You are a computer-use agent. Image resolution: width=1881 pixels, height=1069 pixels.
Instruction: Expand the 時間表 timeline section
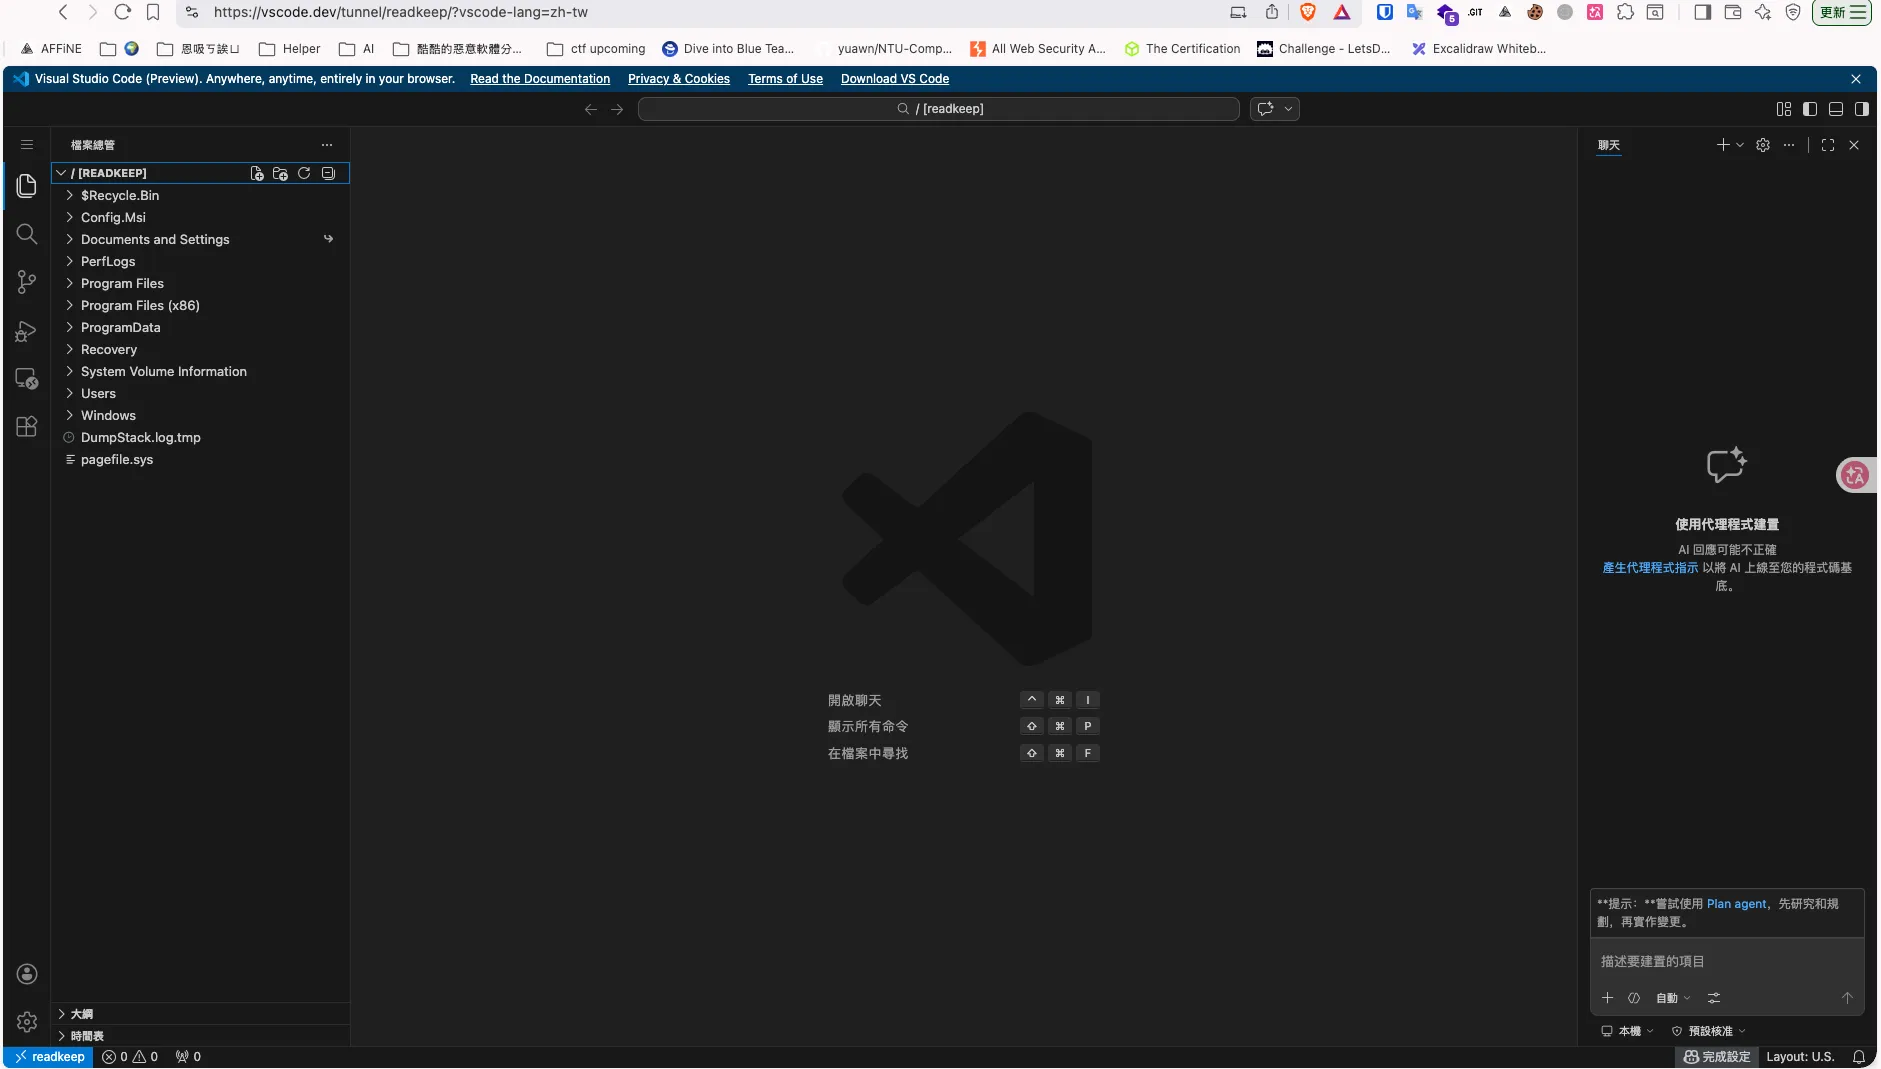click(200, 1036)
